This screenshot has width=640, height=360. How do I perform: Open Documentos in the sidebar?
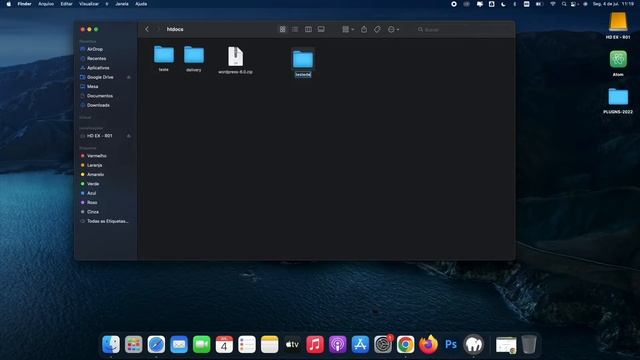(x=100, y=96)
